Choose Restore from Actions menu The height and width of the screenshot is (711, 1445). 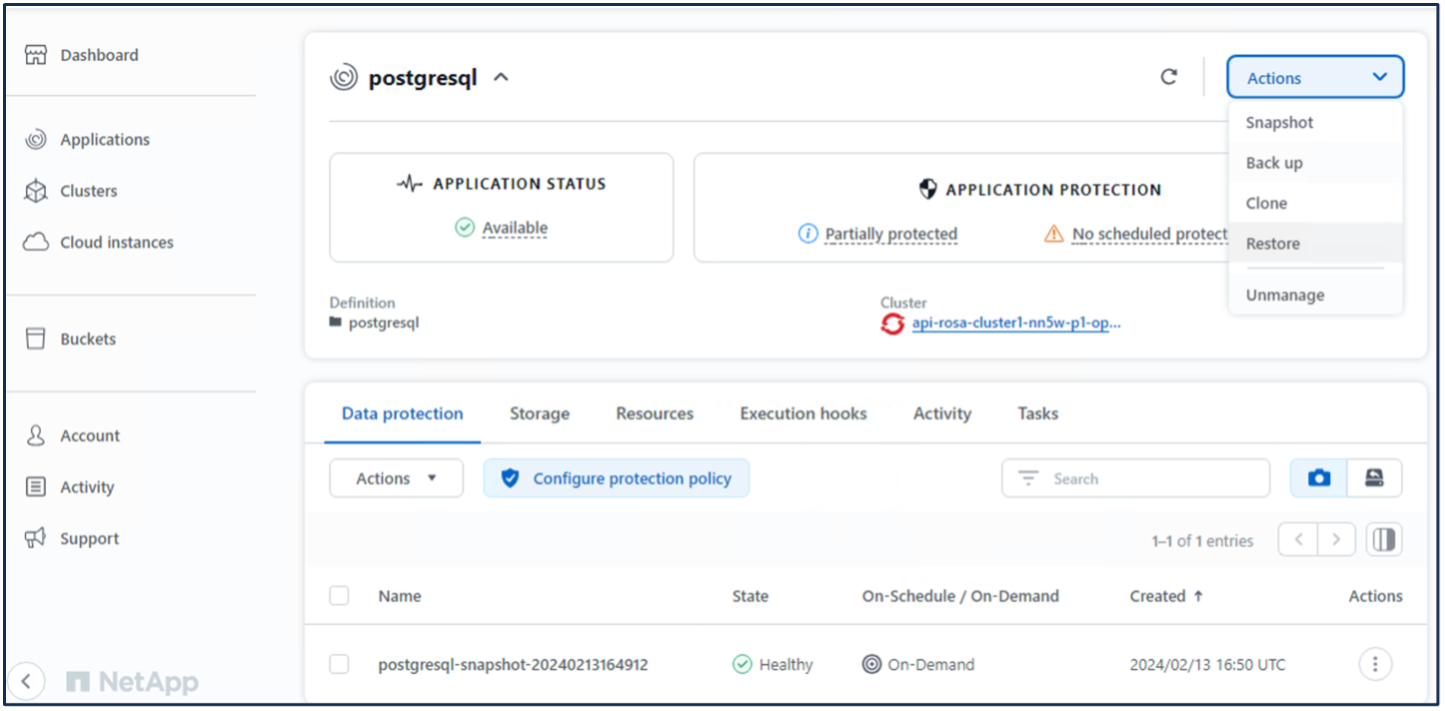point(1273,244)
